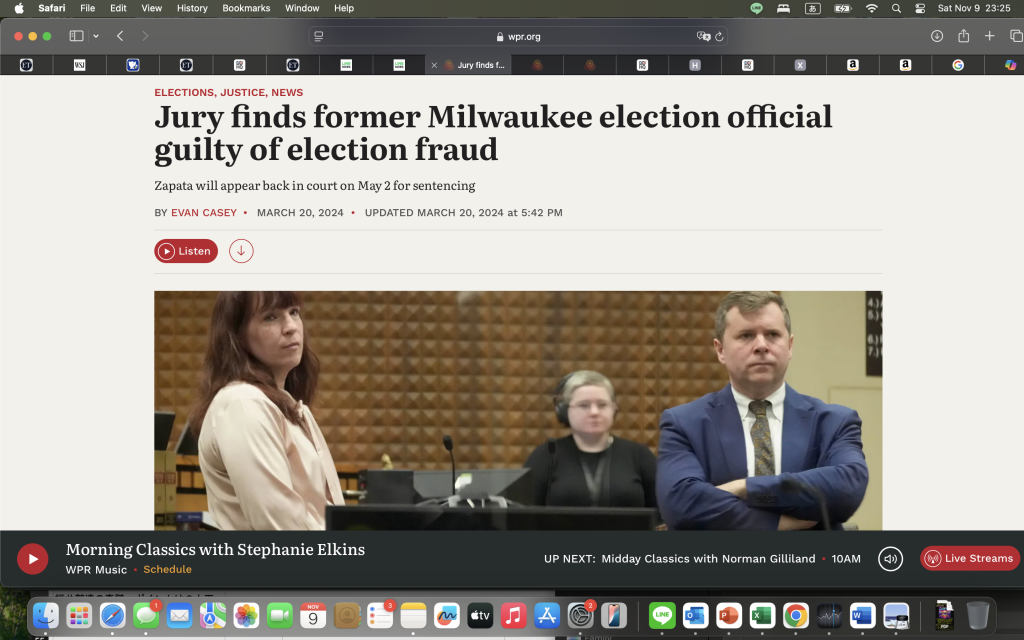Toggle the Safari sidebar

pyautogui.click(x=76, y=36)
